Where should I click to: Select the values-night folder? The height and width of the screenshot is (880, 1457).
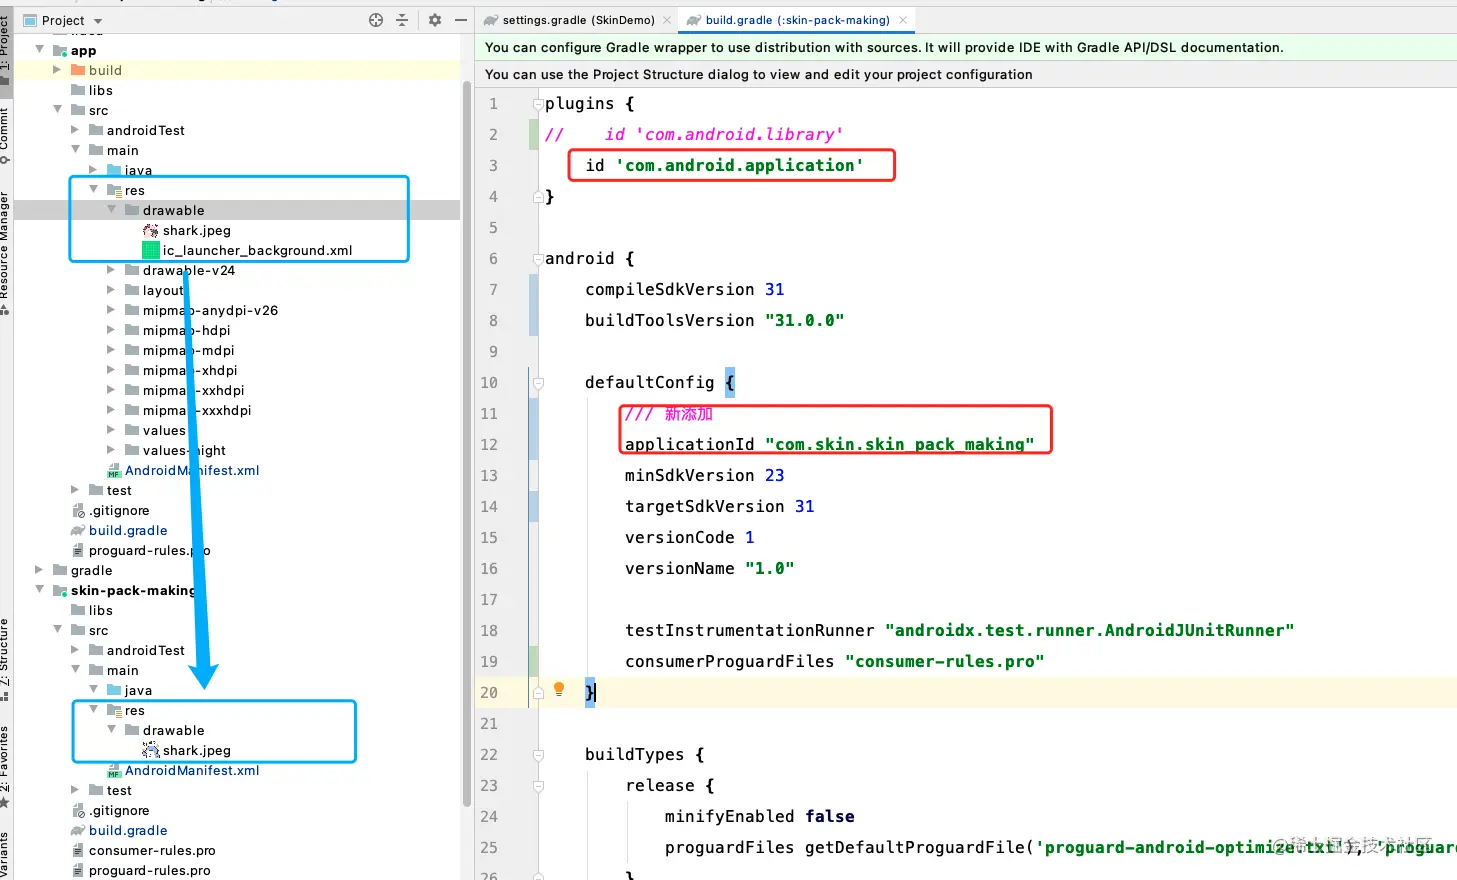coord(175,450)
